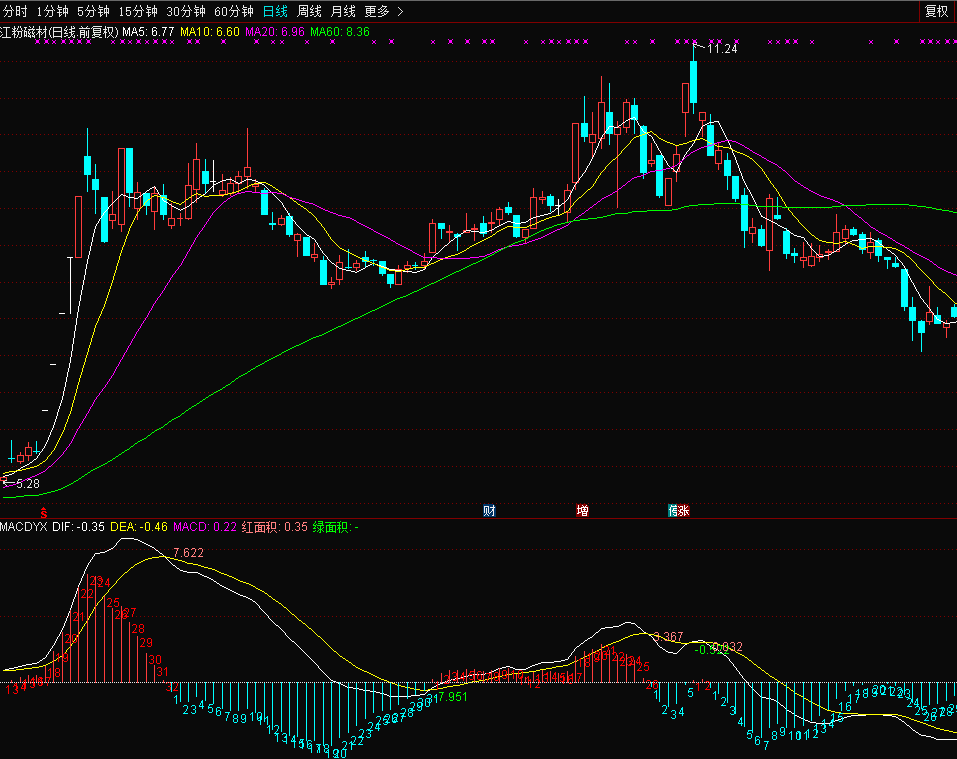Click the DEA: -0.46 value label

139,527
